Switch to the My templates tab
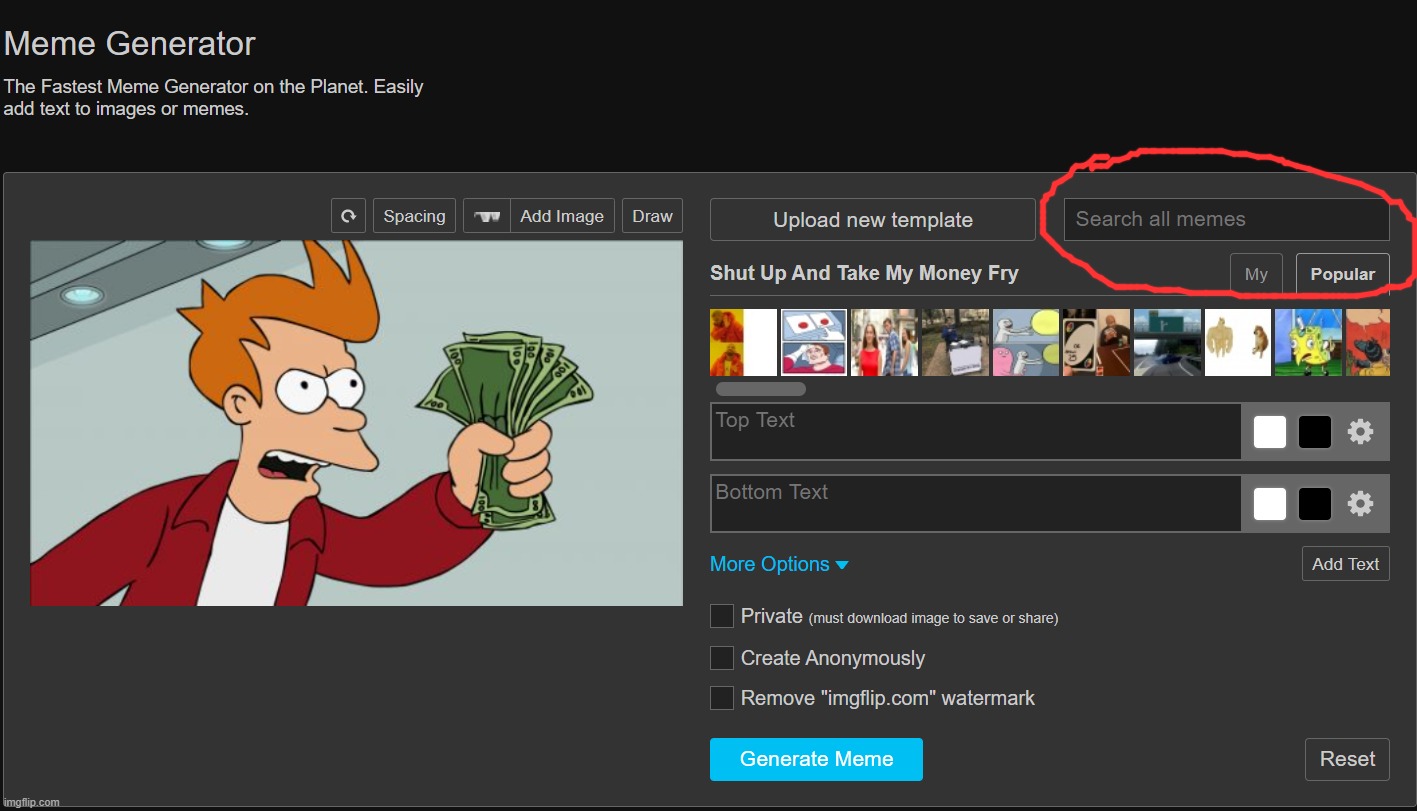 point(1256,274)
